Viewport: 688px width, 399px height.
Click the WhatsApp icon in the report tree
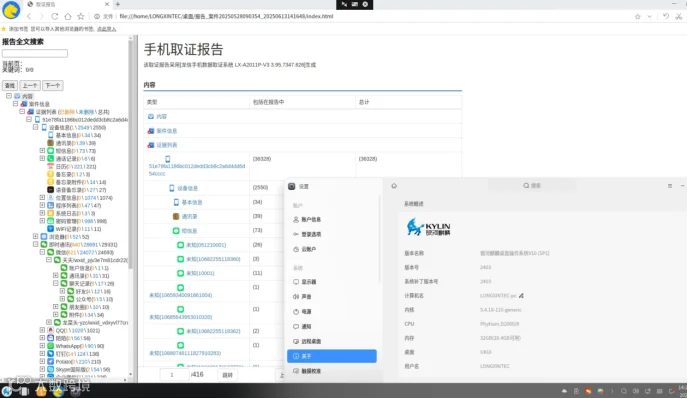click(x=50, y=346)
